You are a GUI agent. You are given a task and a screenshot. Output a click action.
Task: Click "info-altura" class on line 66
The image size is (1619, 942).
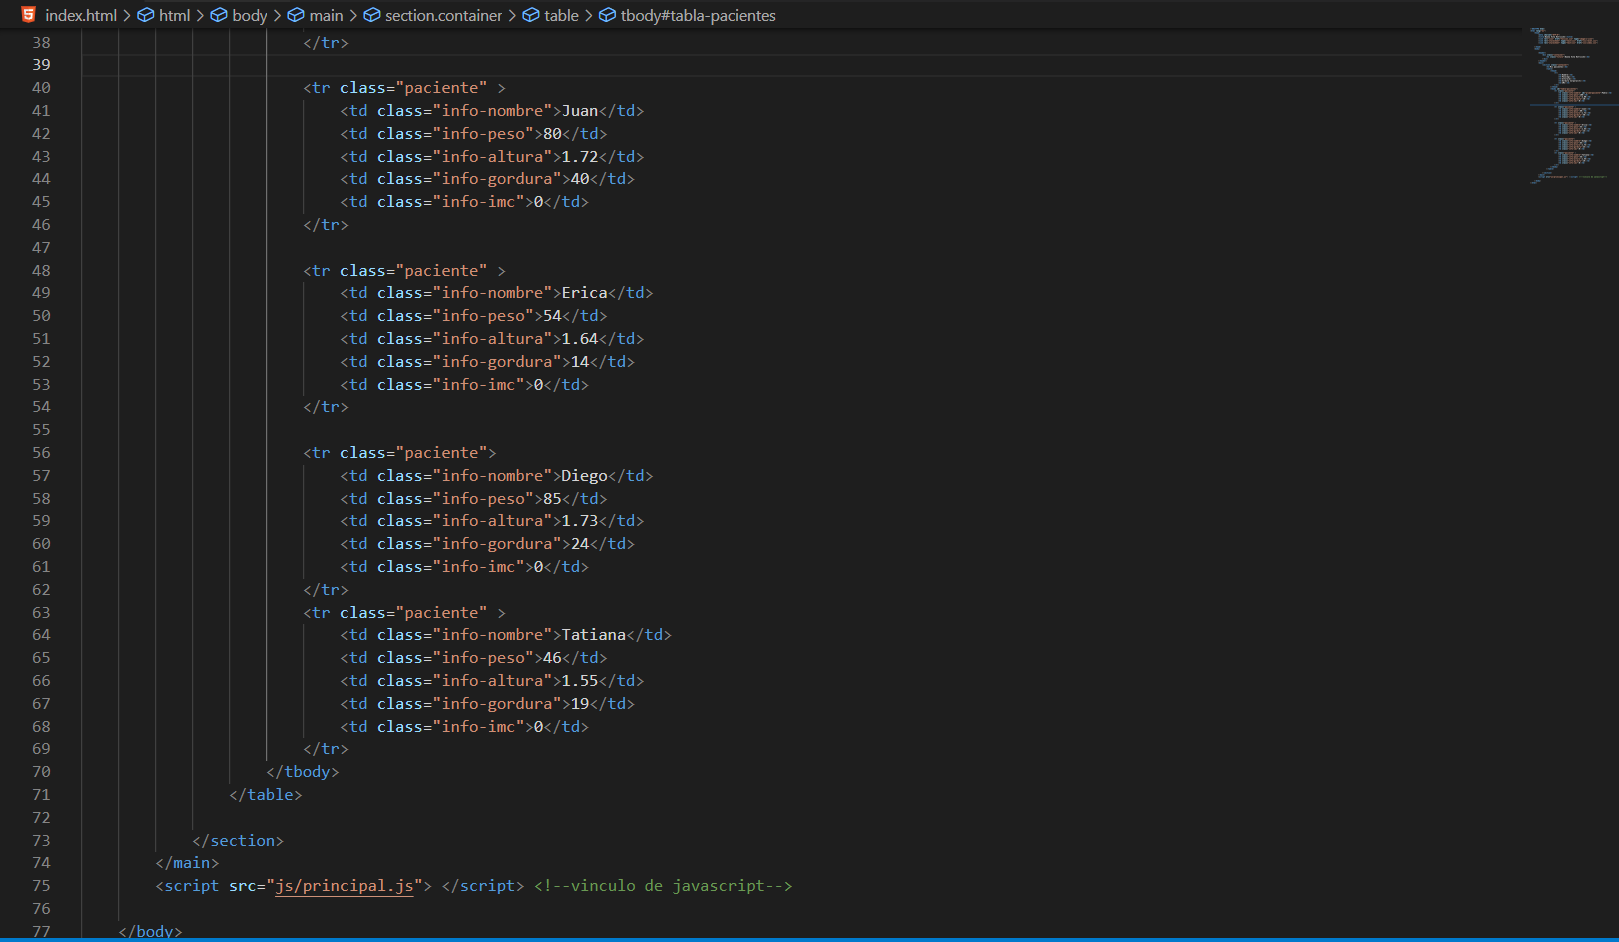coord(493,681)
